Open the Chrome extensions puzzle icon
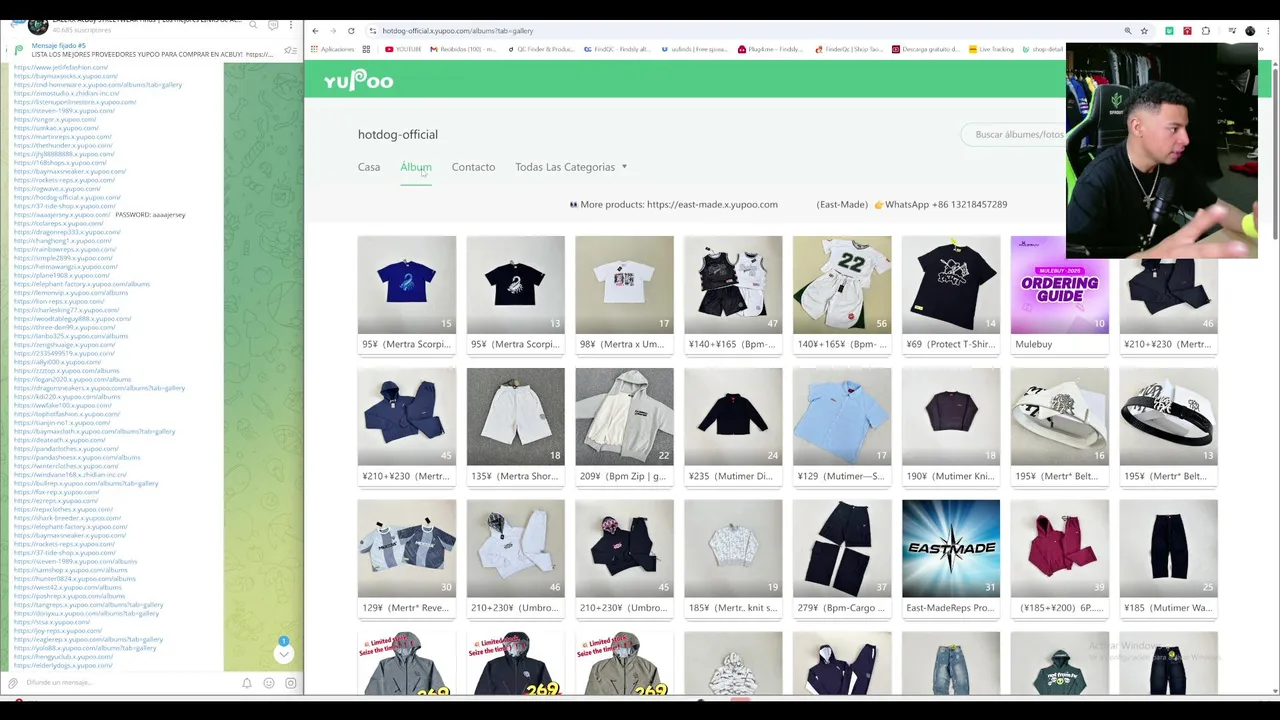Viewport: 1280px width, 720px height. click(x=1205, y=31)
